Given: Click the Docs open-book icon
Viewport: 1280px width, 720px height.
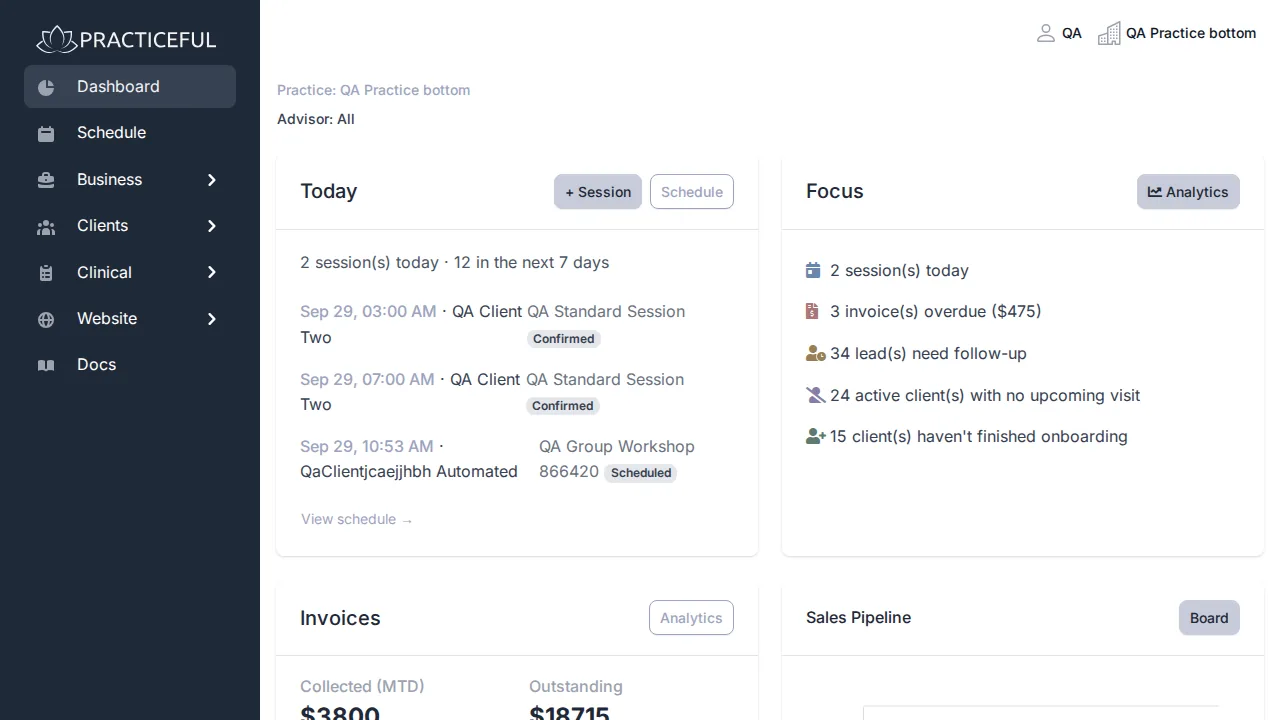Looking at the screenshot, I should (46, 365).
